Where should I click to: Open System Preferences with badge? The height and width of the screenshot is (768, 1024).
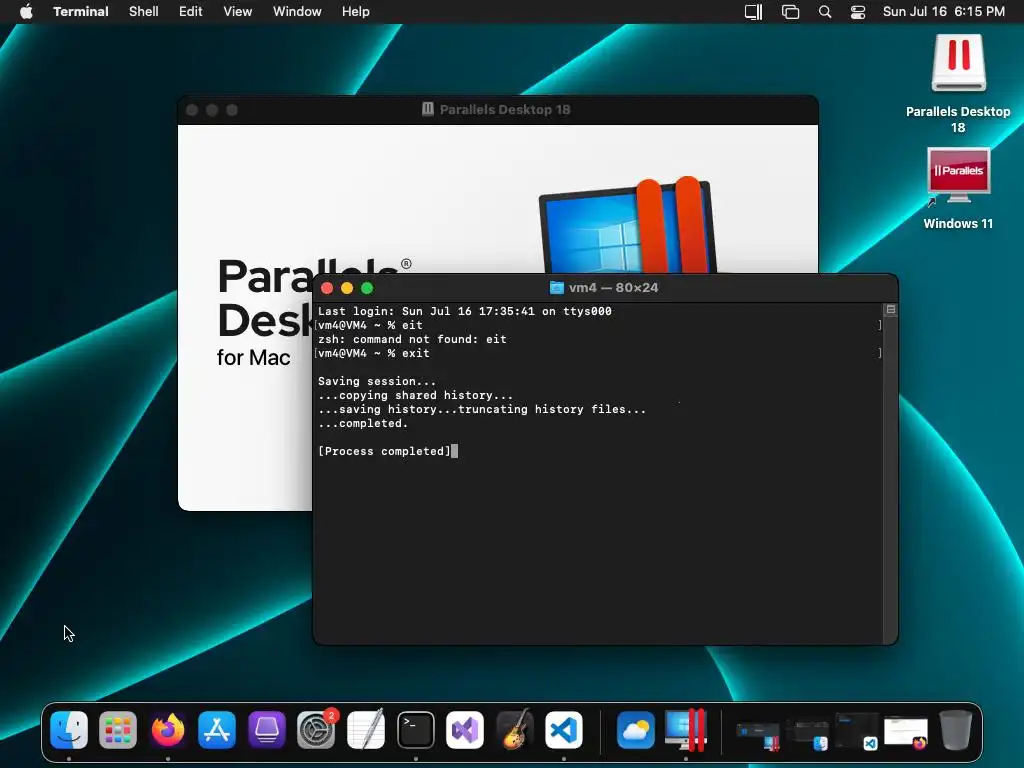pyautogui.click(x=316, y=729)
